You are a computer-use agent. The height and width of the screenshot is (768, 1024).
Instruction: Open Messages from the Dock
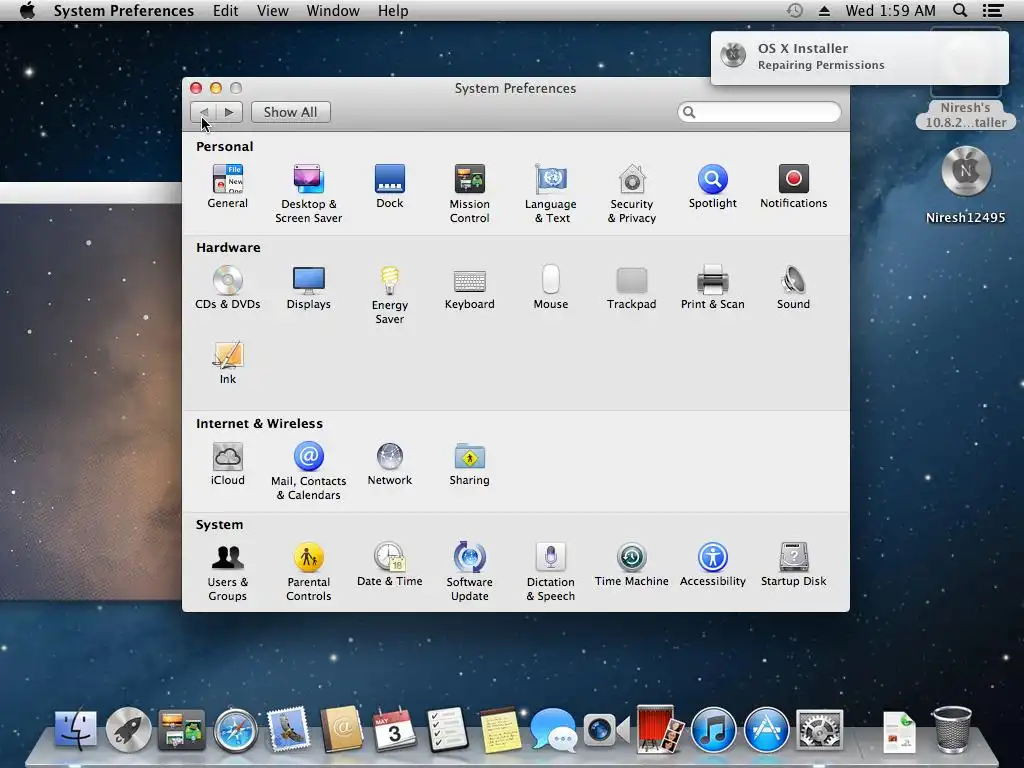553,729
